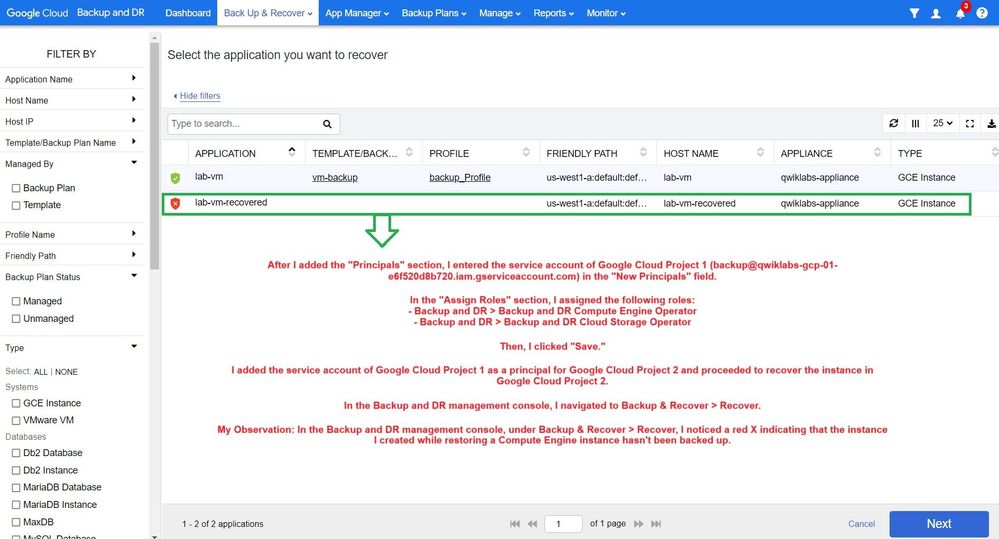Viewport: 999px width, 539px height.
Task: Check the MaxDB checkbox
Action: coord(16,522)
